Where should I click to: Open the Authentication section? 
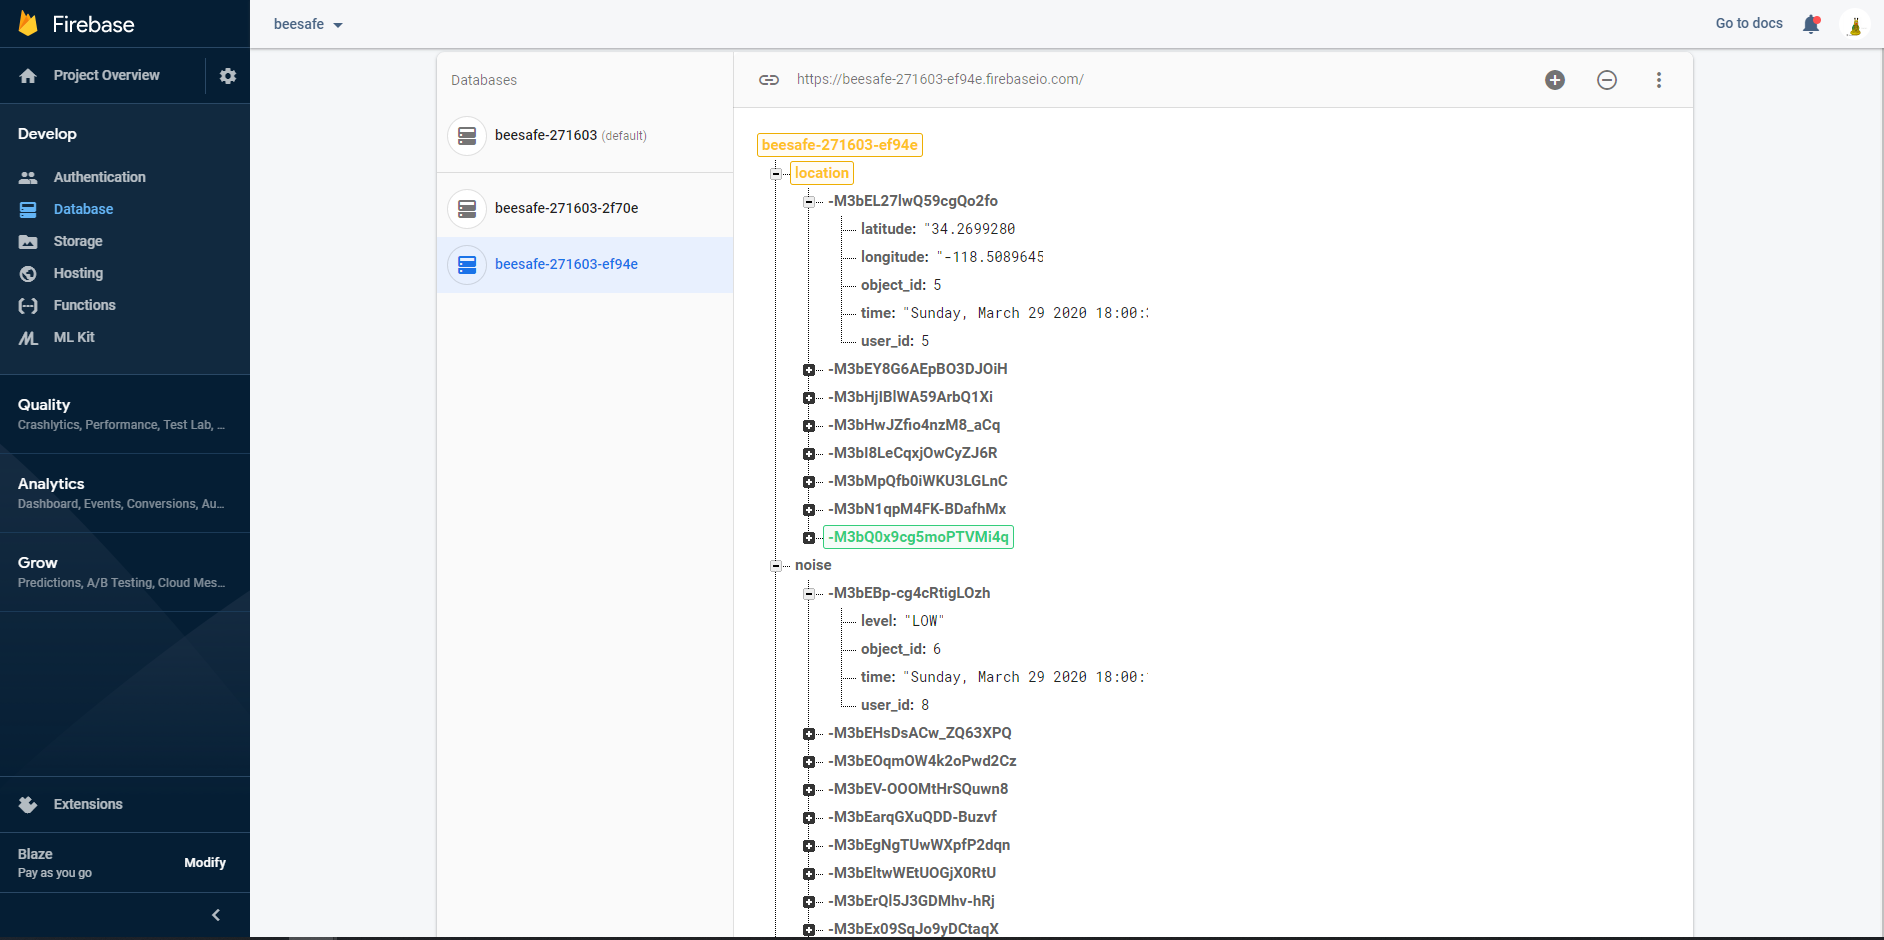point(100,177)
